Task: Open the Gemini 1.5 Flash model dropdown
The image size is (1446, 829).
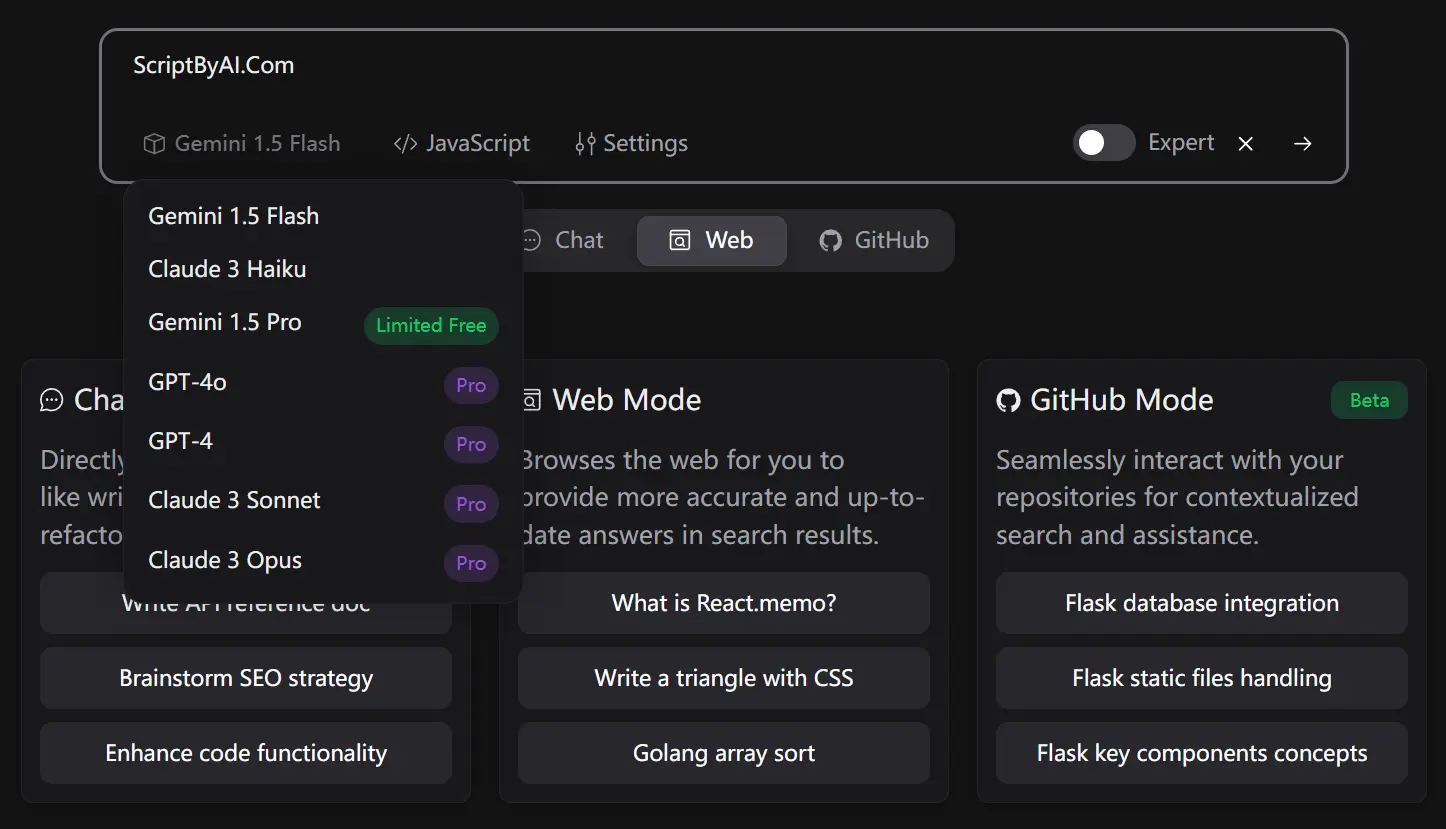Action: pos(242,143)
